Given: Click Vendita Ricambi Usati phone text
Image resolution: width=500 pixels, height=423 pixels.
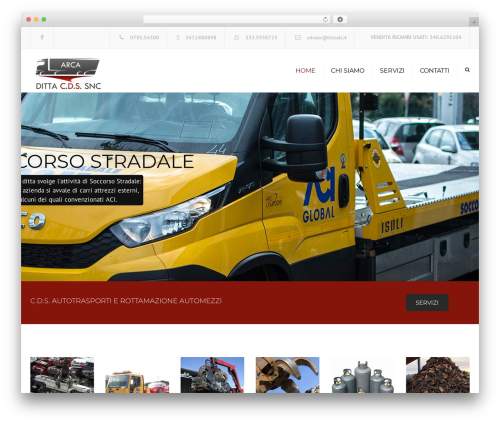Looking at the screenshot, I should [416, 37].
